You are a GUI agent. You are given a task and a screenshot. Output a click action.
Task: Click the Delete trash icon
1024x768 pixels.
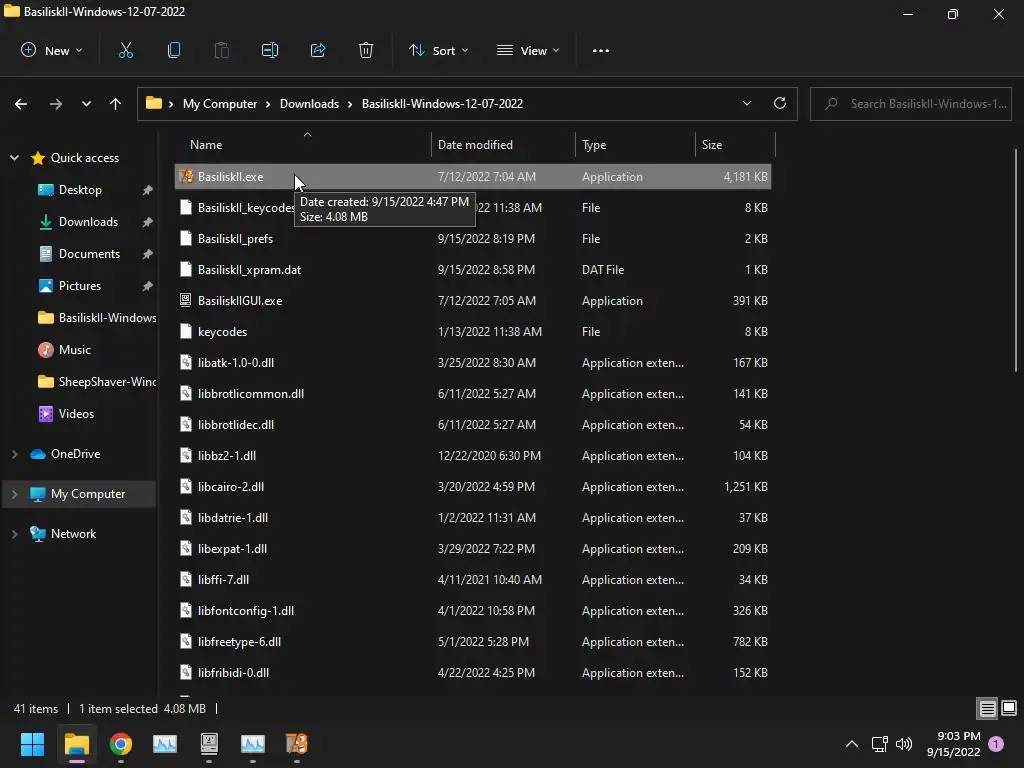(x=366, y=50)
